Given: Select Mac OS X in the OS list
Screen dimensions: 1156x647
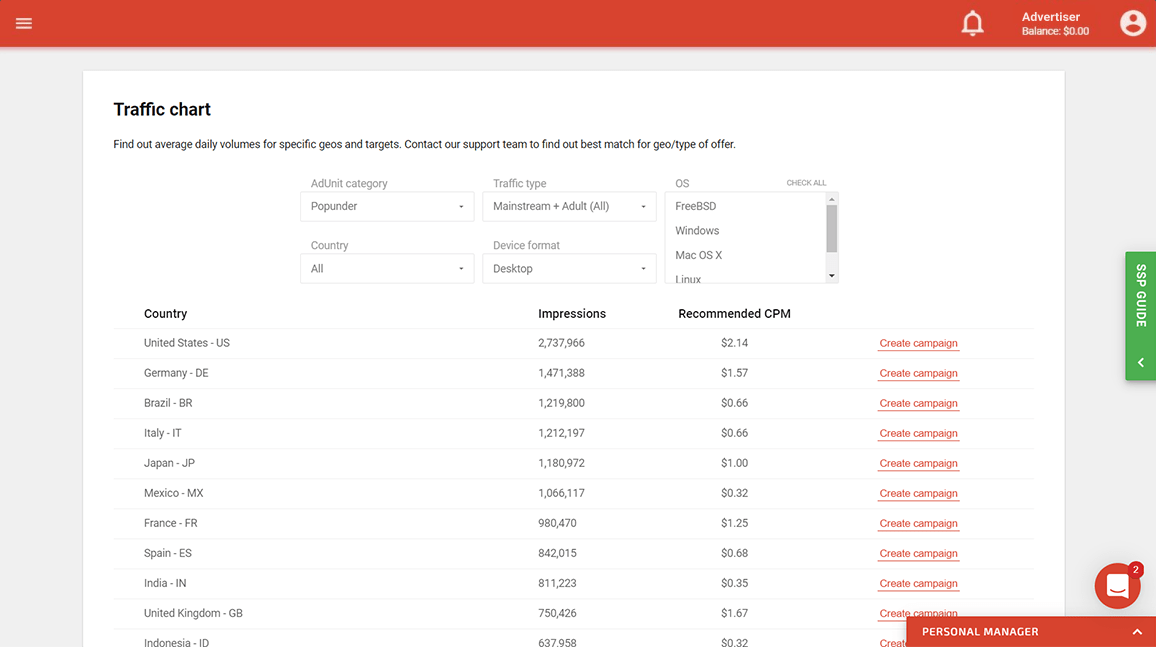Looking at the screenshot, I should click(x=698, y=255).
